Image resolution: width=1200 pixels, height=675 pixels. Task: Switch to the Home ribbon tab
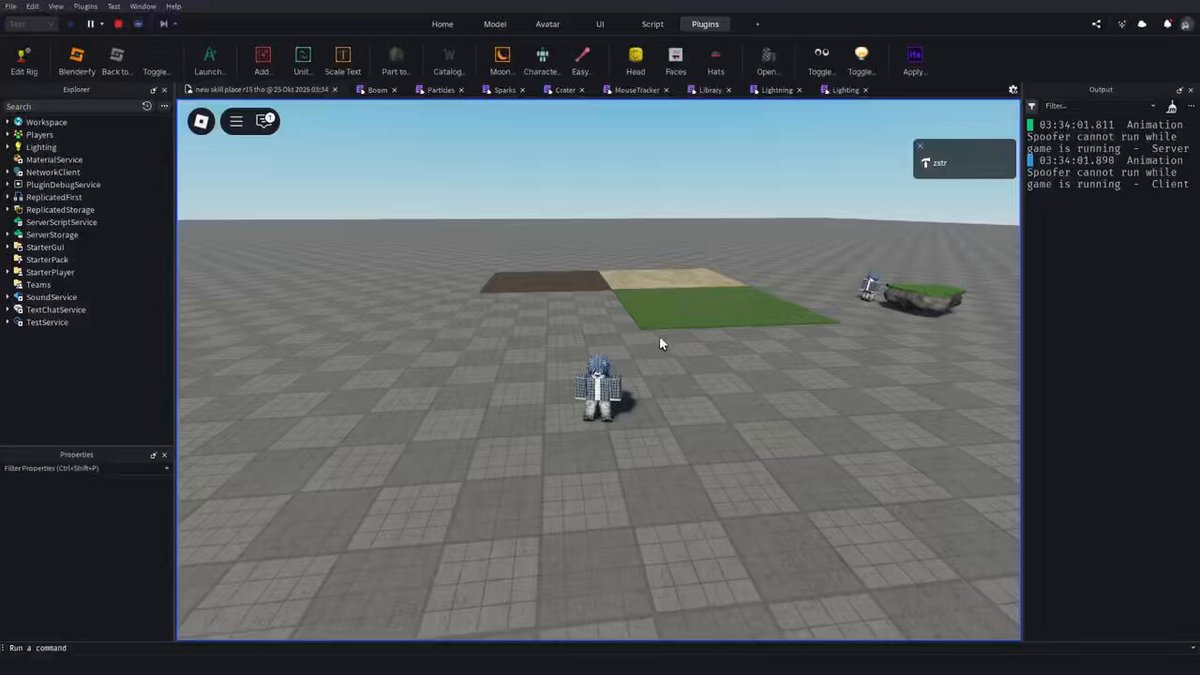[x=443, y=24]
